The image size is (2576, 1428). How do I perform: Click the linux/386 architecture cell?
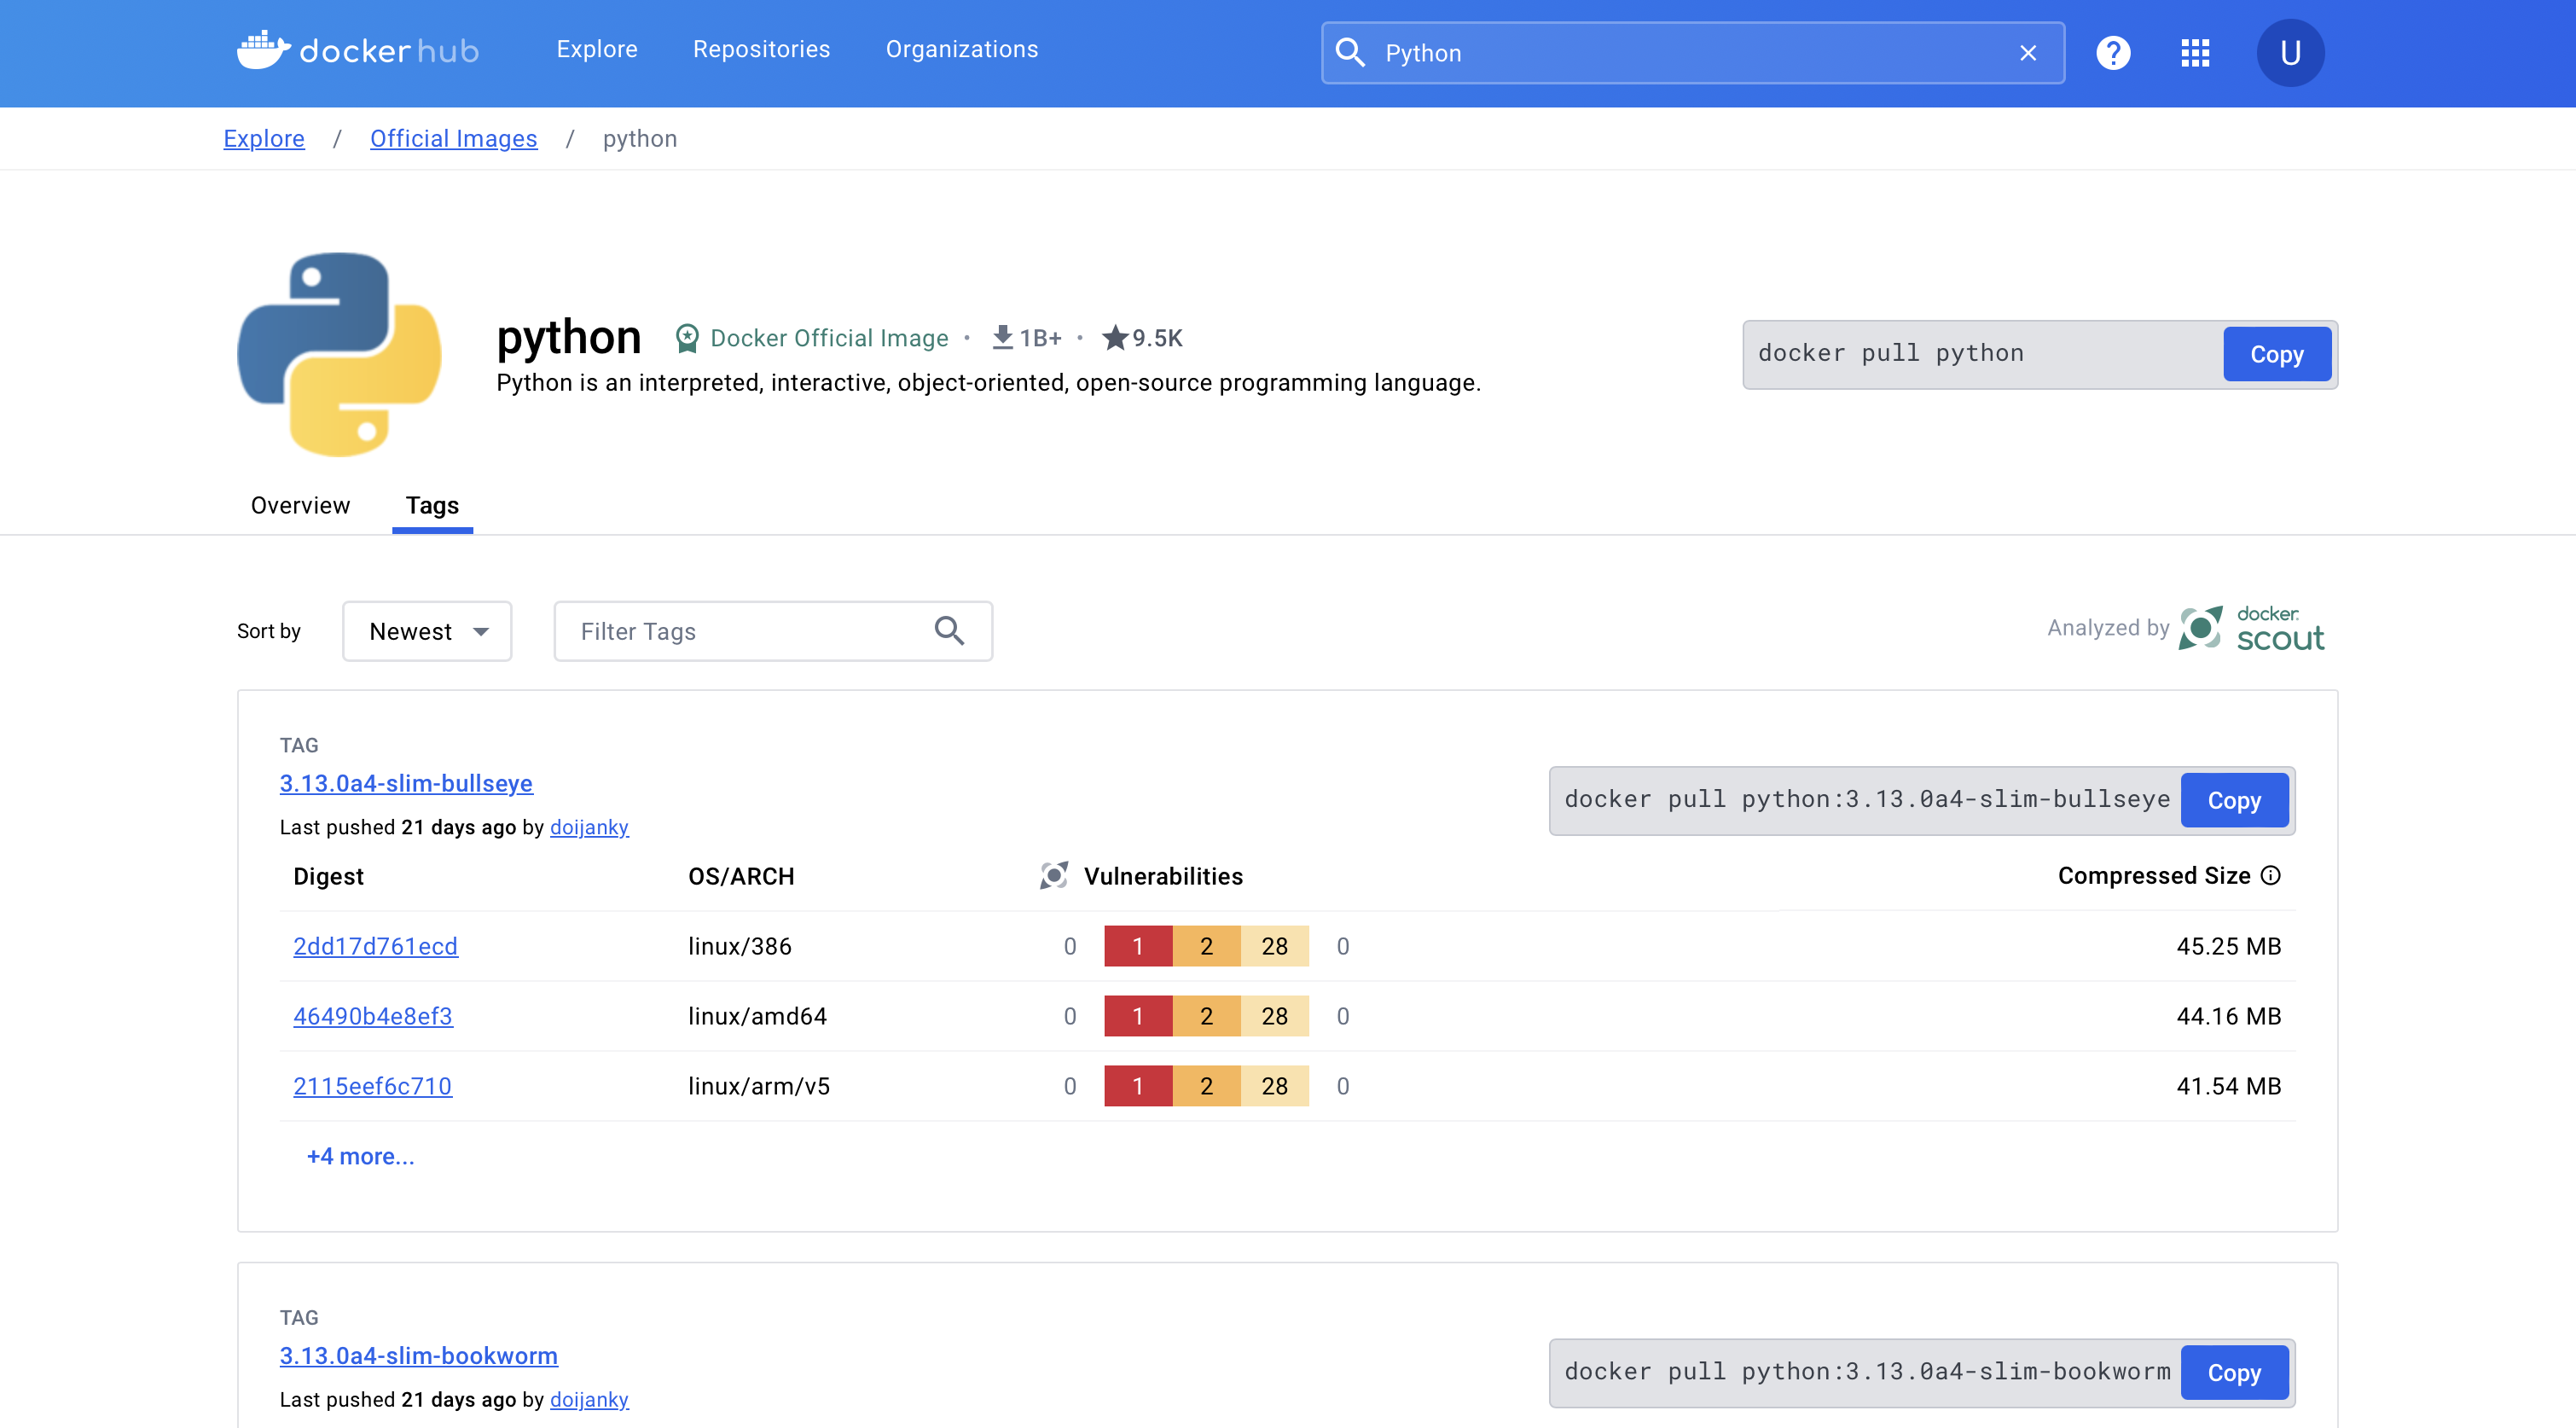click(x=740, y=946)
